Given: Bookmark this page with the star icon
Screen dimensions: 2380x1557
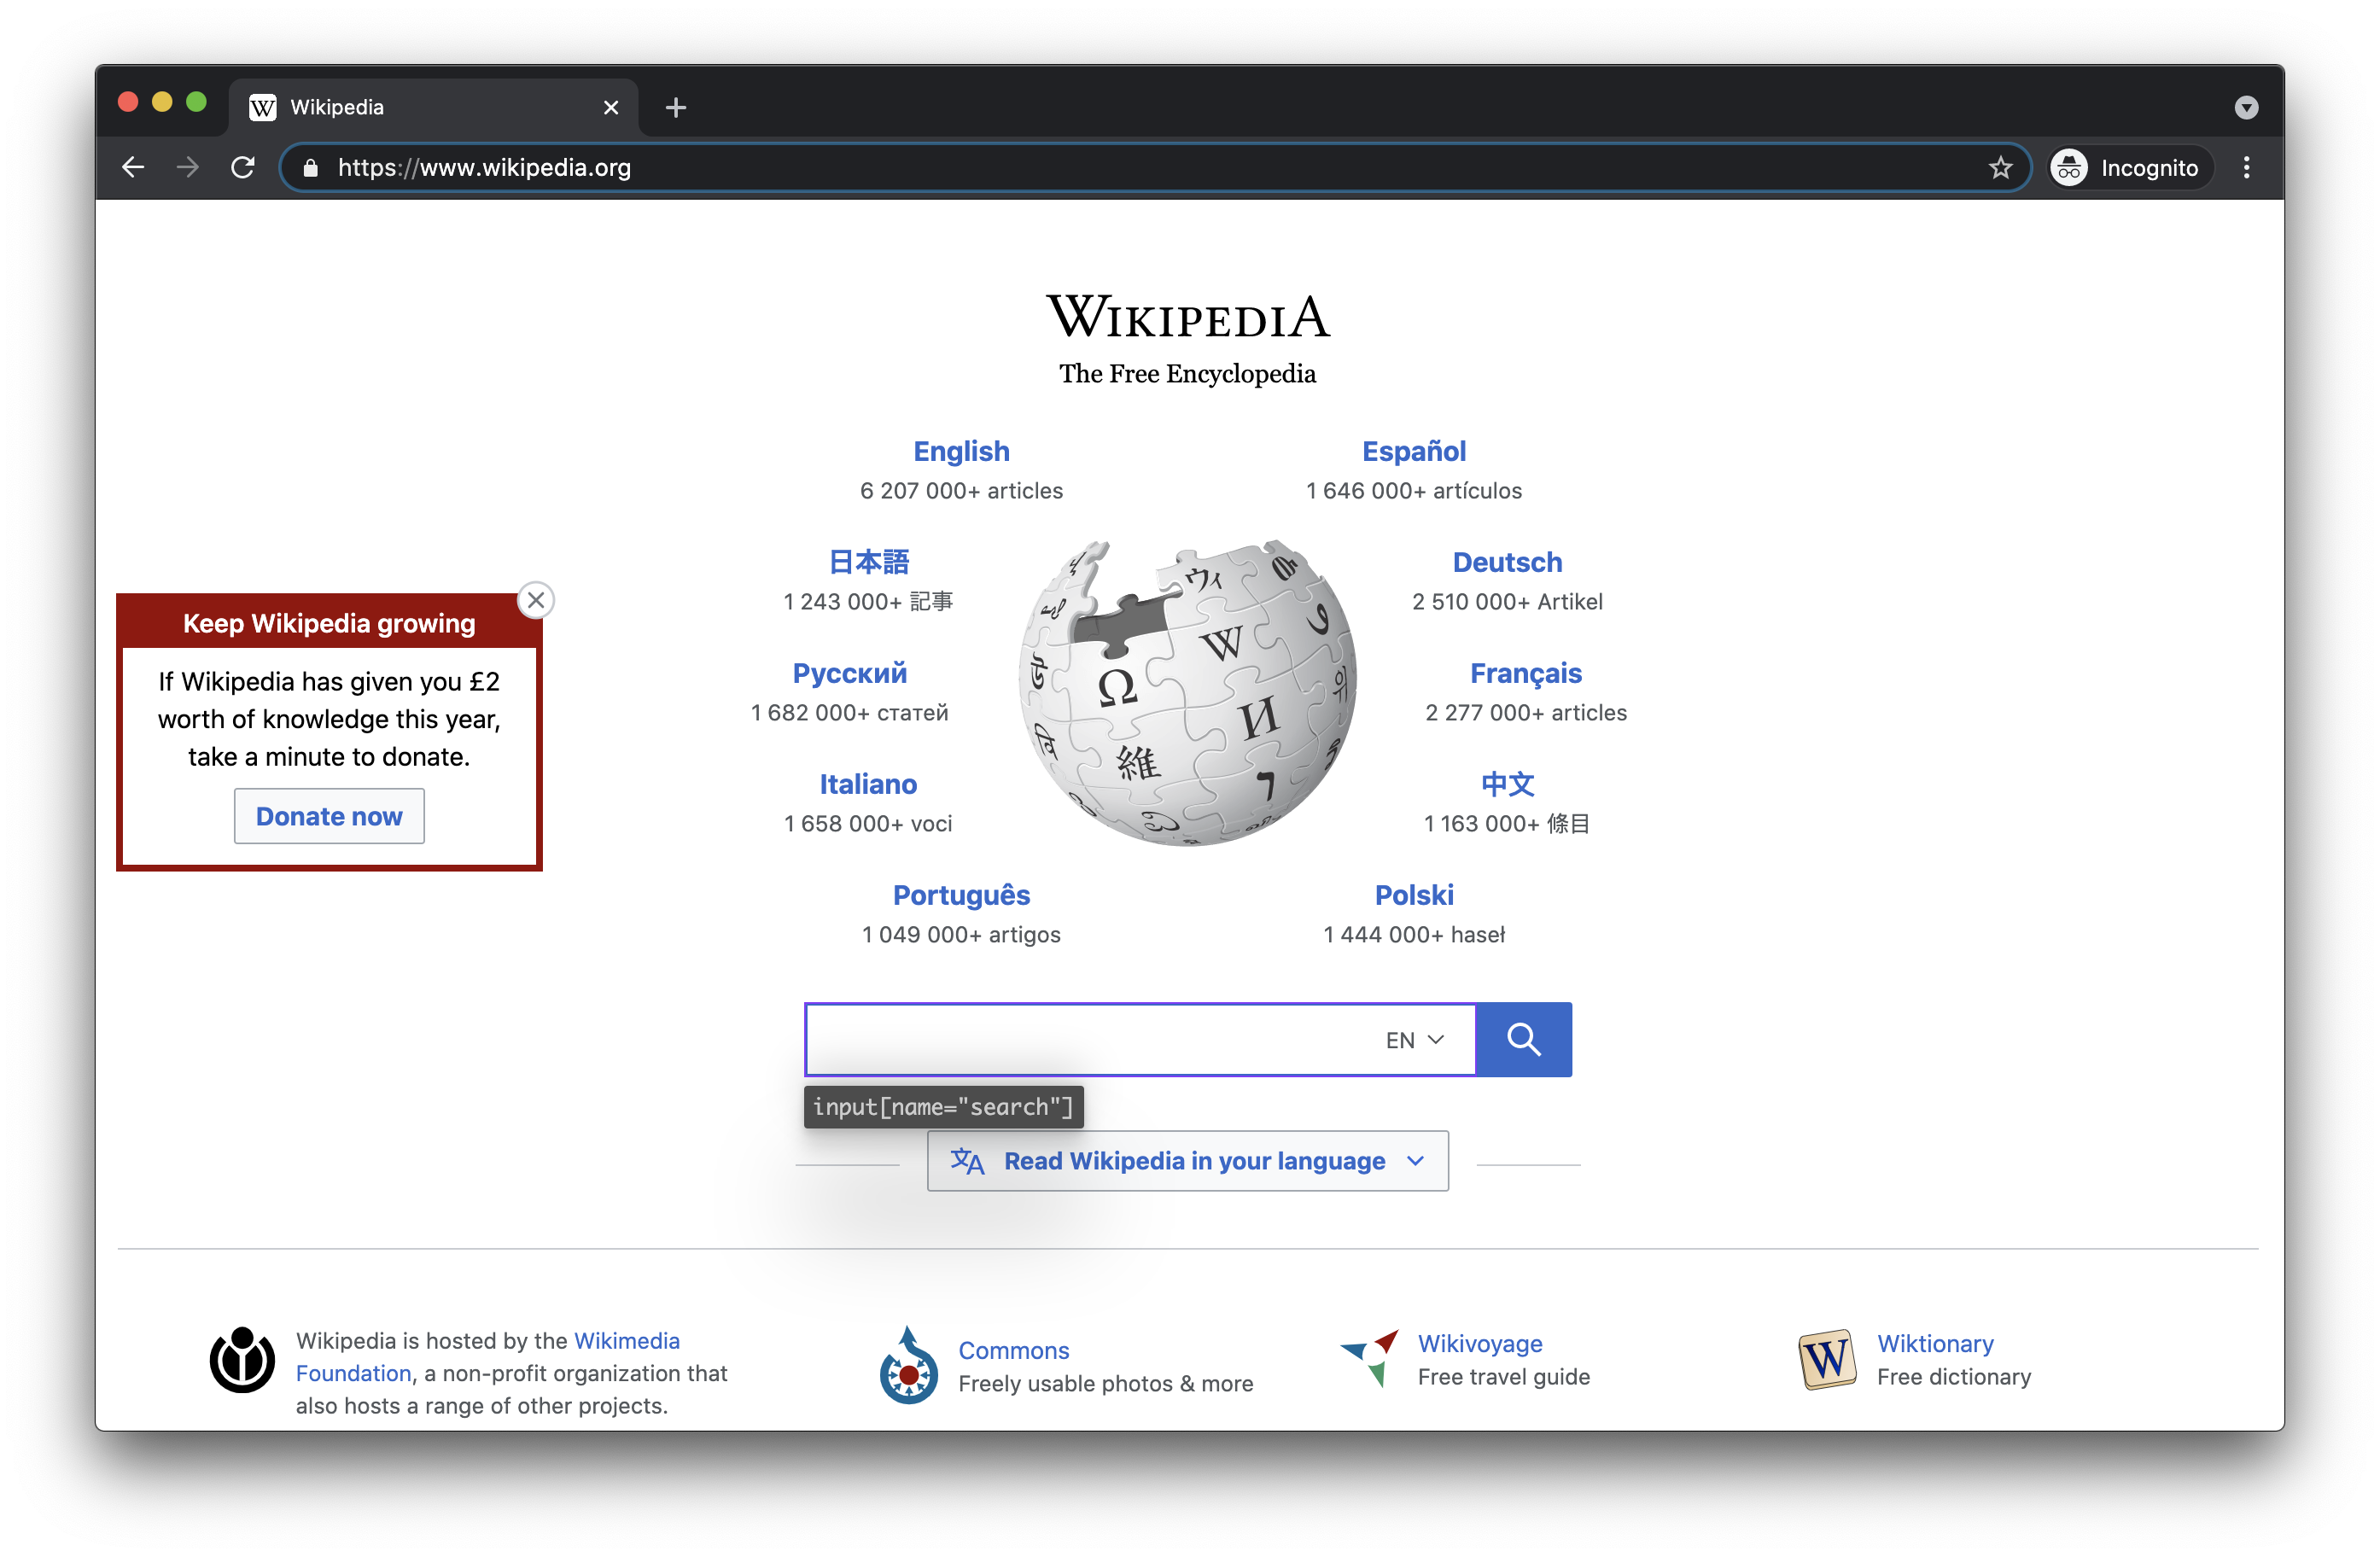Looking at the screenshot, I should [x=2000, y=167].
